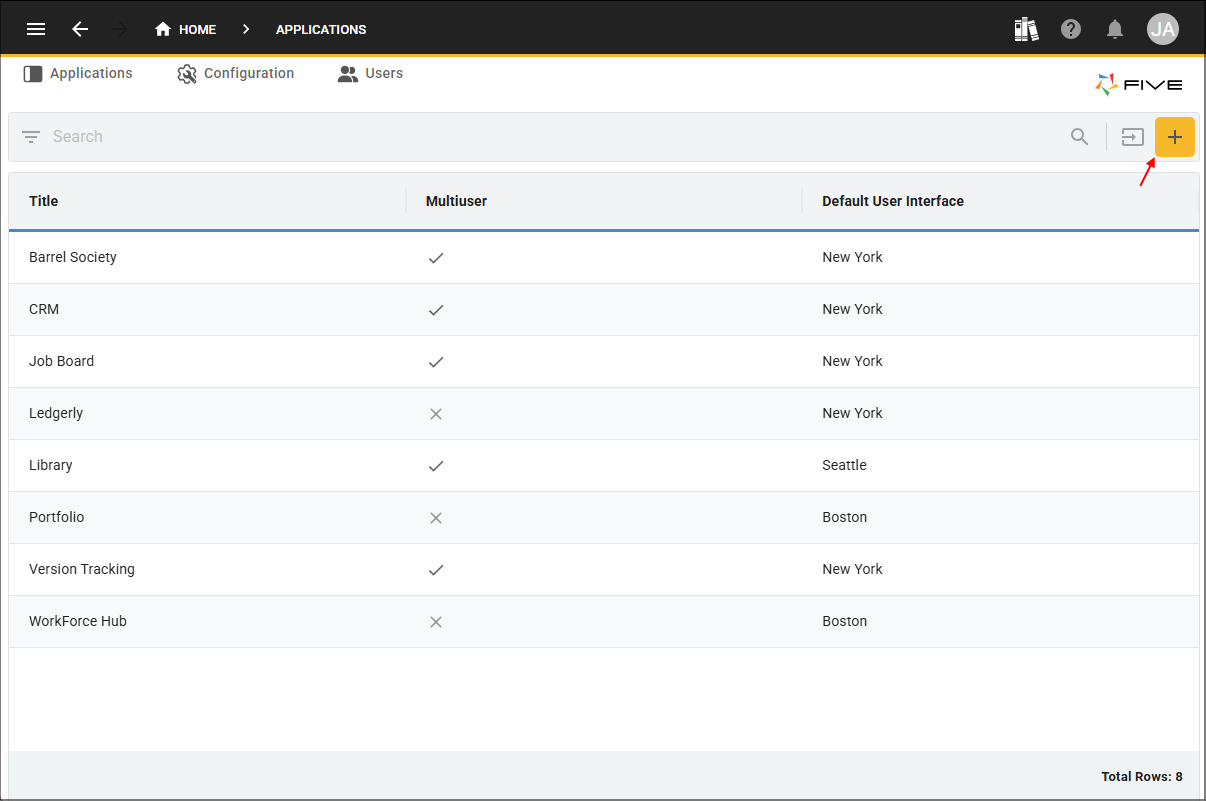Click the Default User Interface column header
Image resolution: width=1206 pixels, height=801 pixels.
(x=893, y=201)
